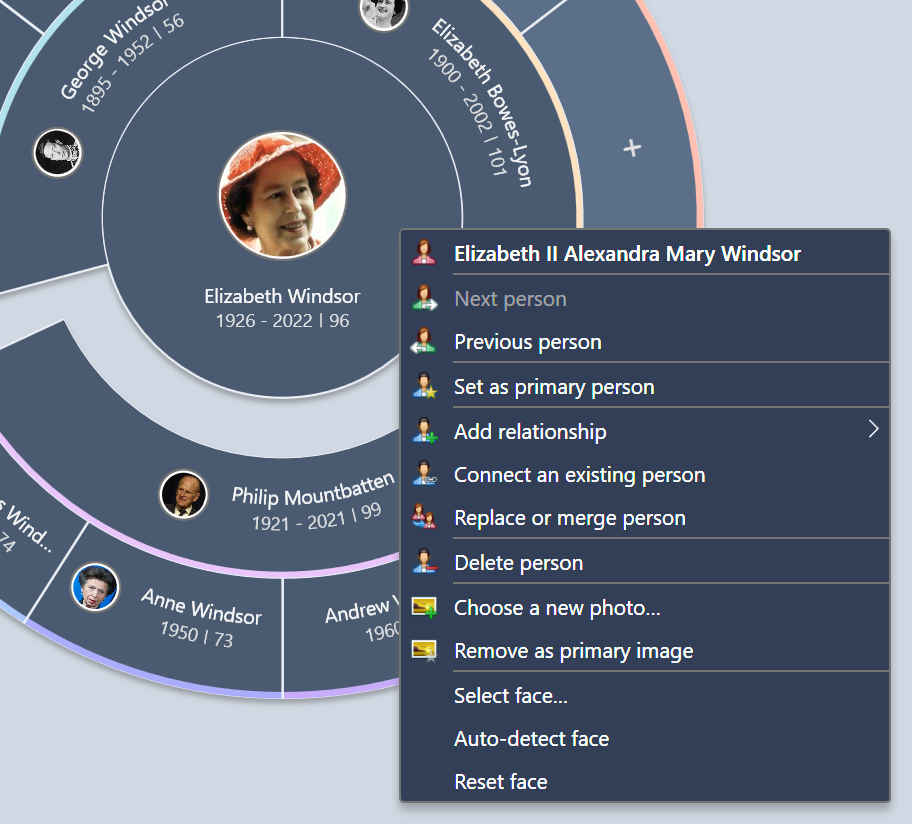Click the Replace or merge person icon

pos(424,518)
